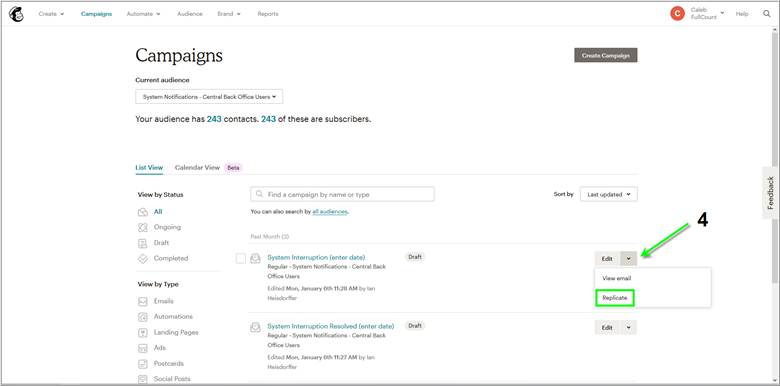Go to Audience in top navigation

click(190, 14)
